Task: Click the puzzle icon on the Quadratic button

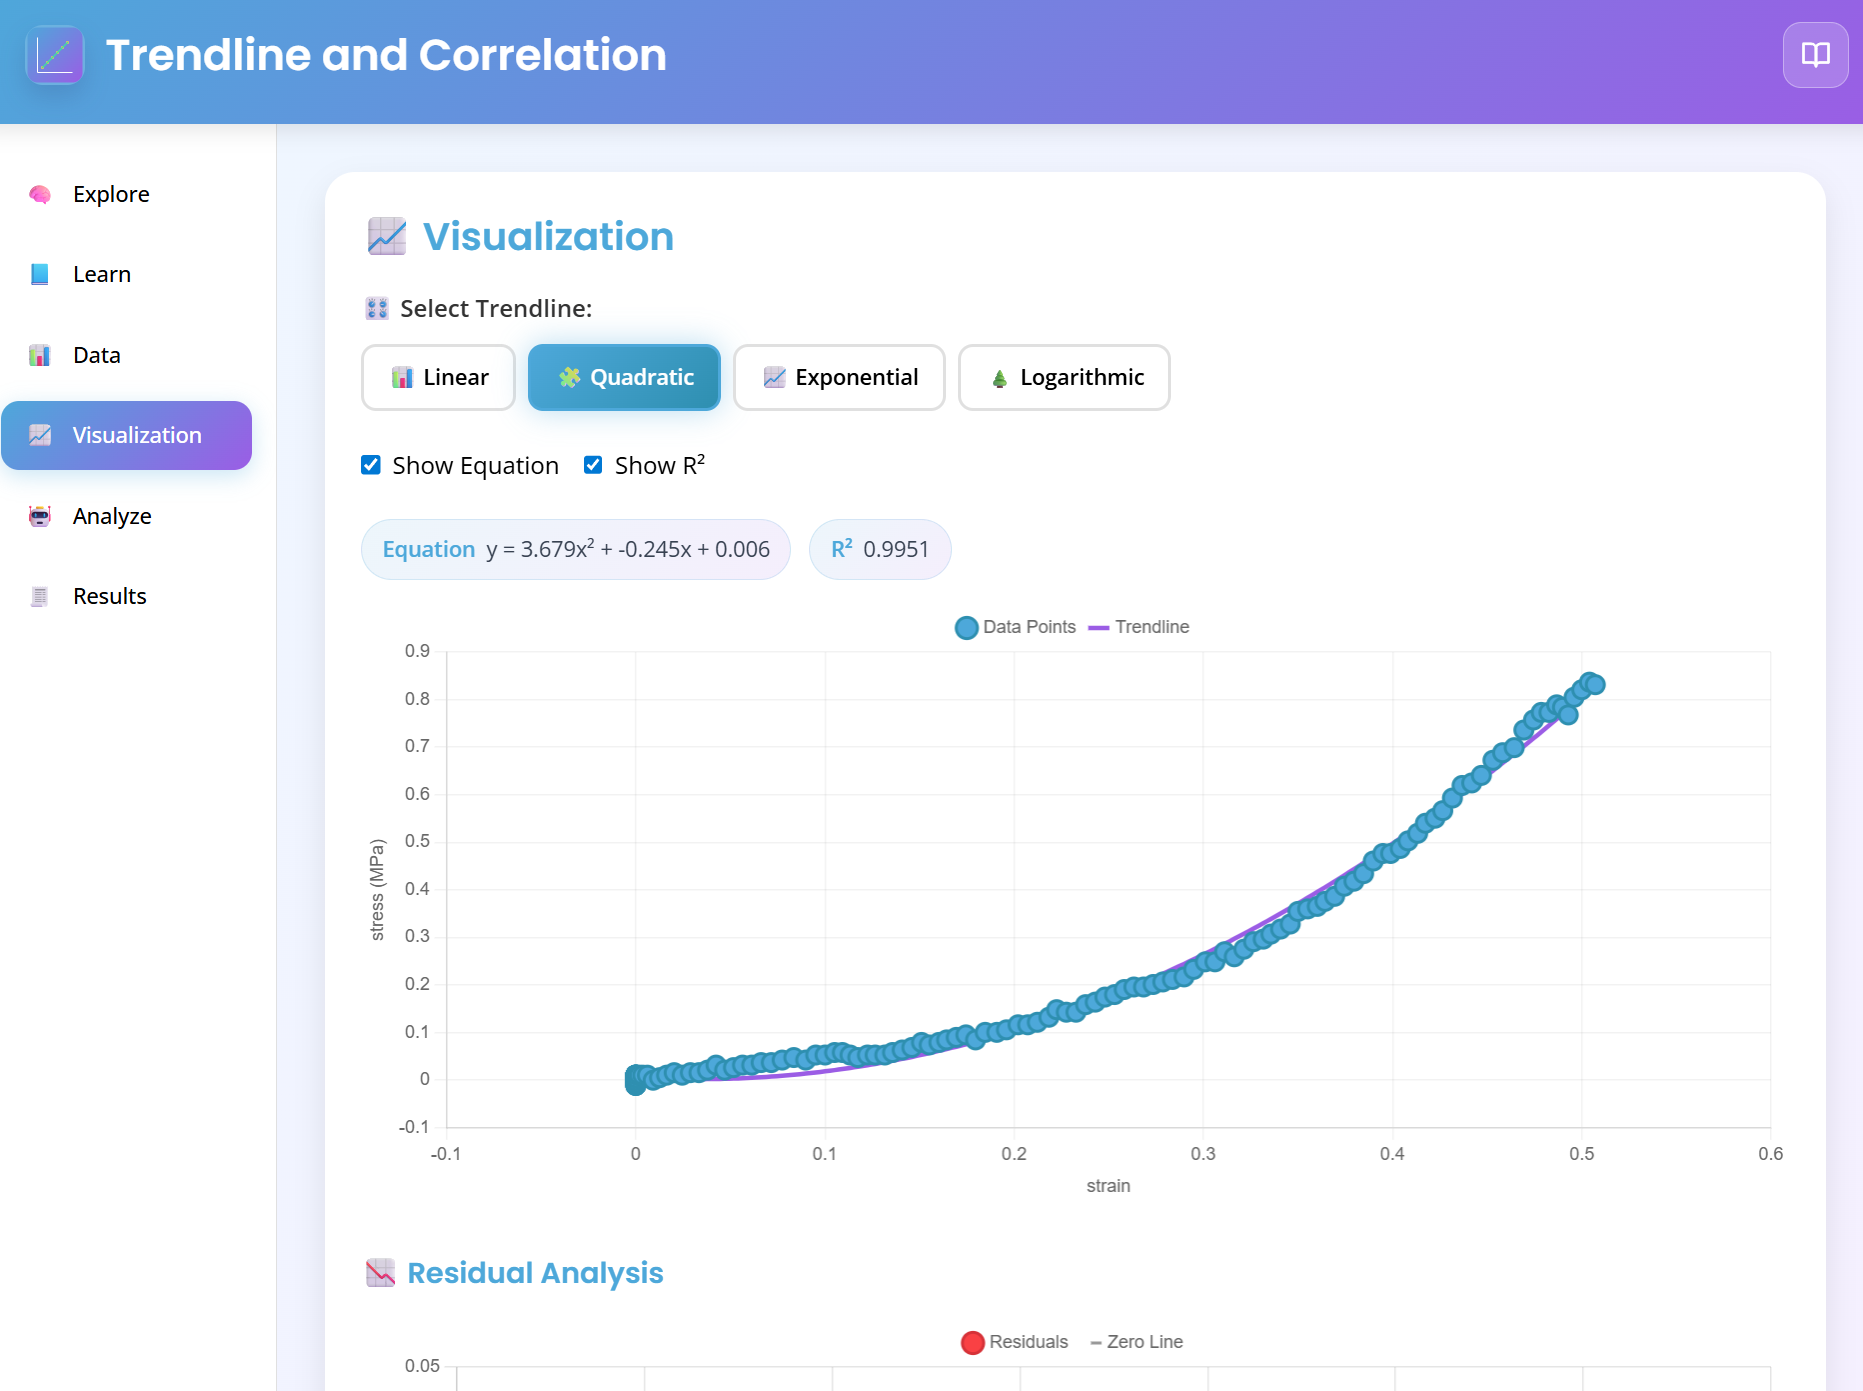Action: (571, 377)
